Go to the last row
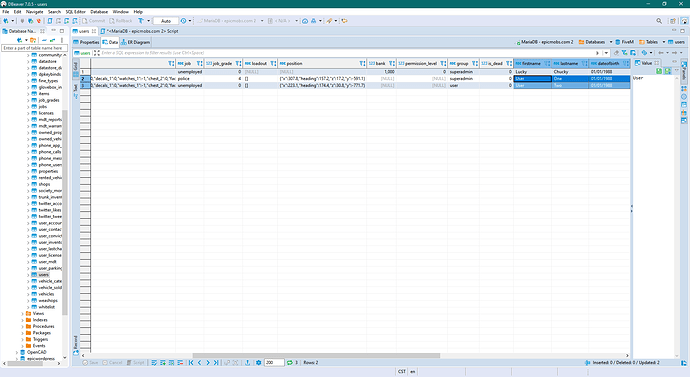 tap(216, 362)
